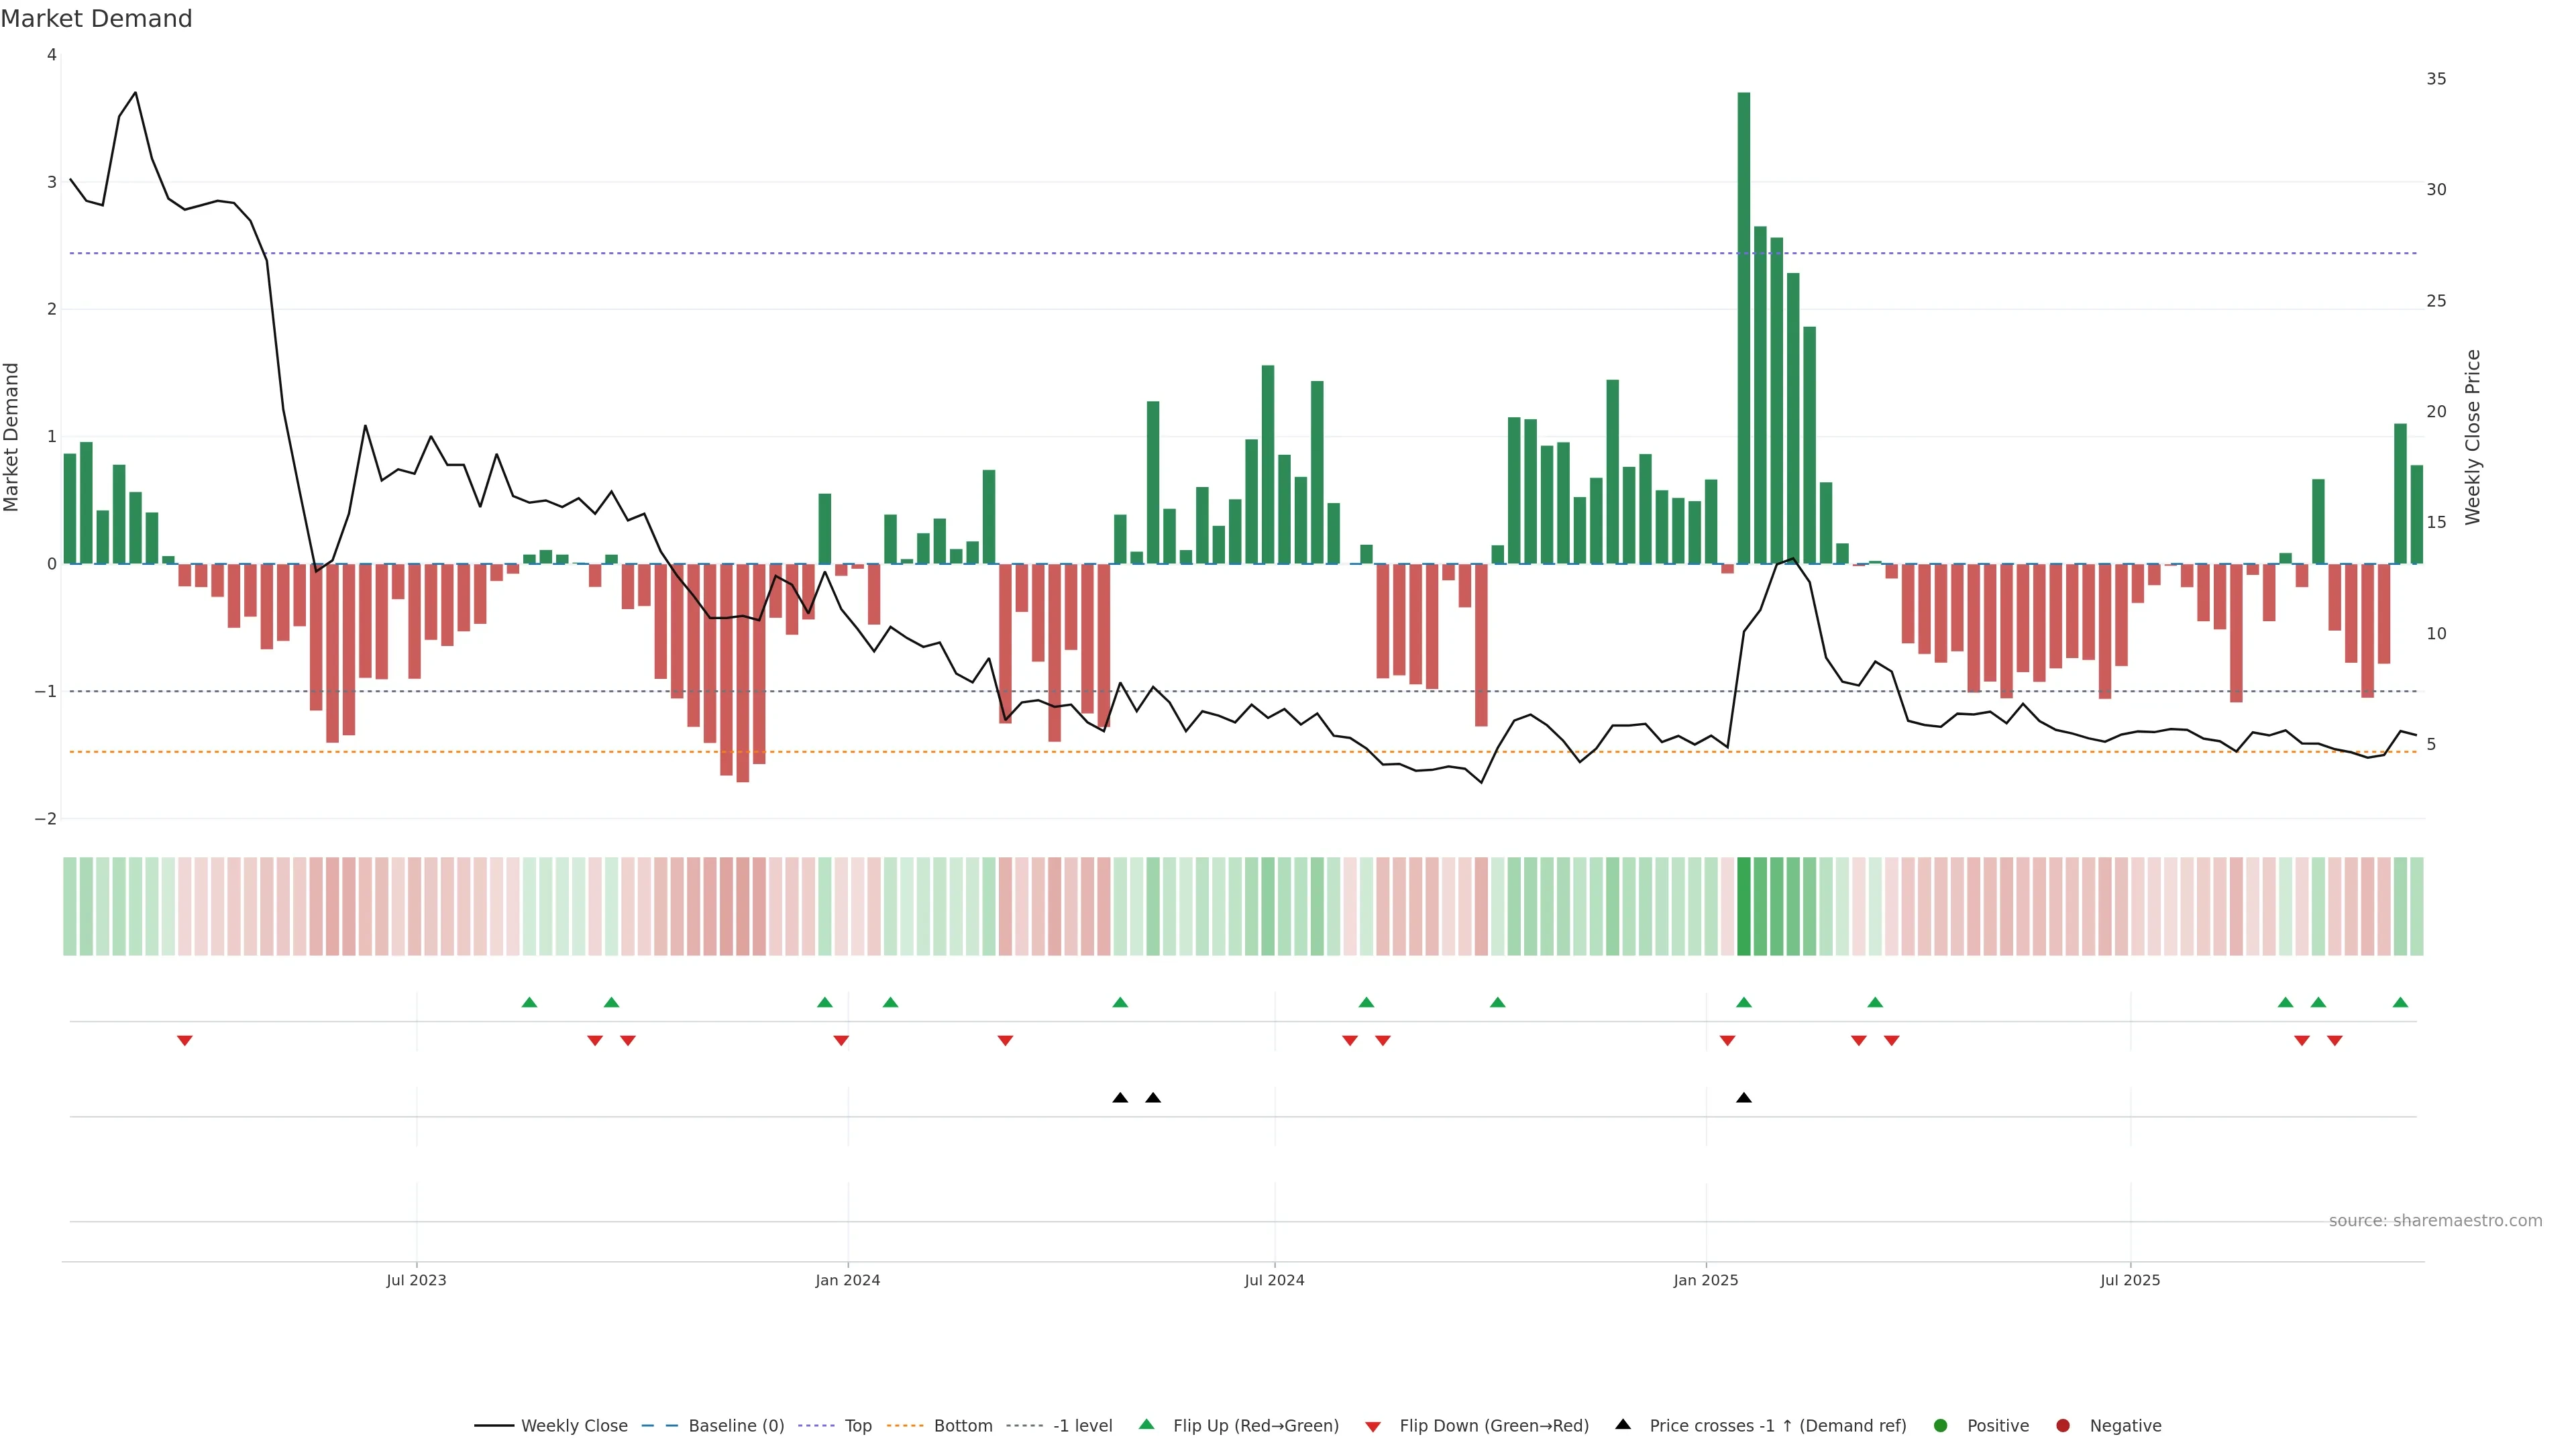The image size is (2576, 1449).
Task: Click the -1 level legend item
Action: (1082, 1426)
